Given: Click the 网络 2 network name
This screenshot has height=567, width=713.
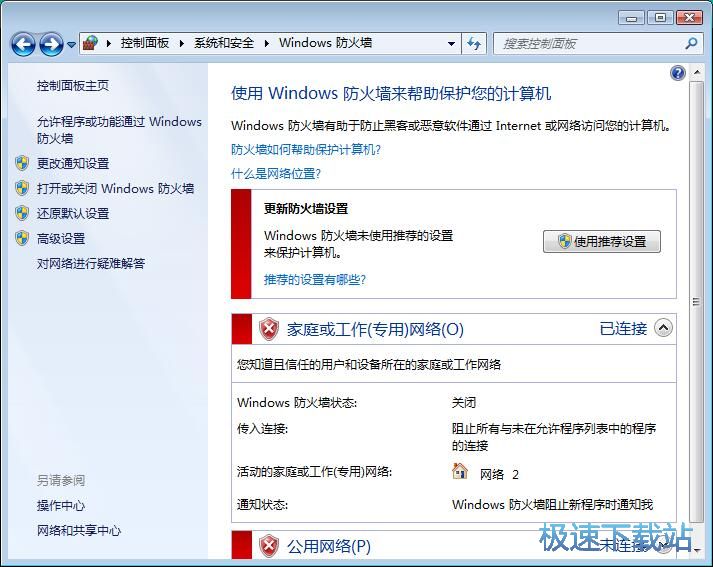Looking at the screenshot, I should 499,475.
